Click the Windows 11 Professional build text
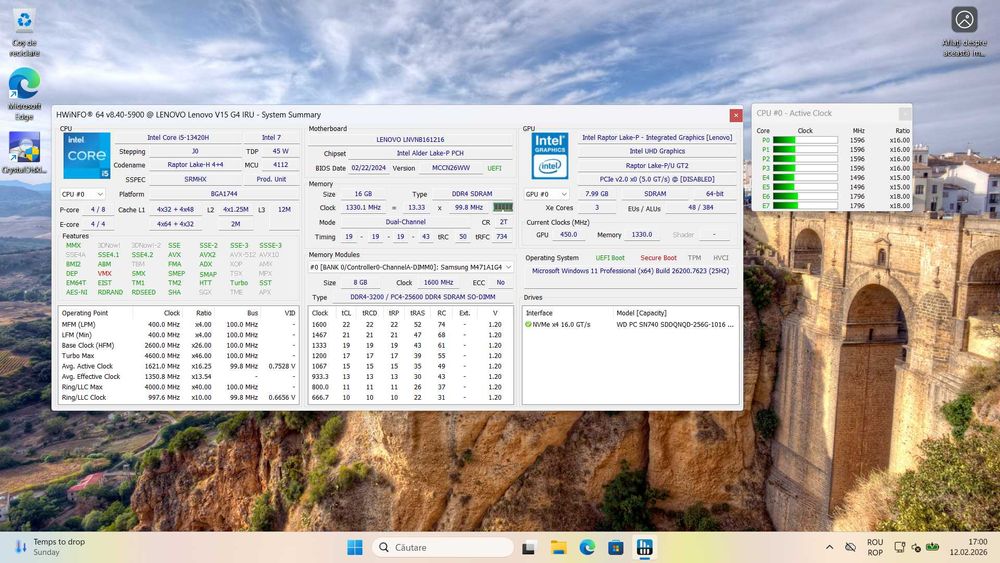This screenshot has width=1000, height=563. point(630,271)
